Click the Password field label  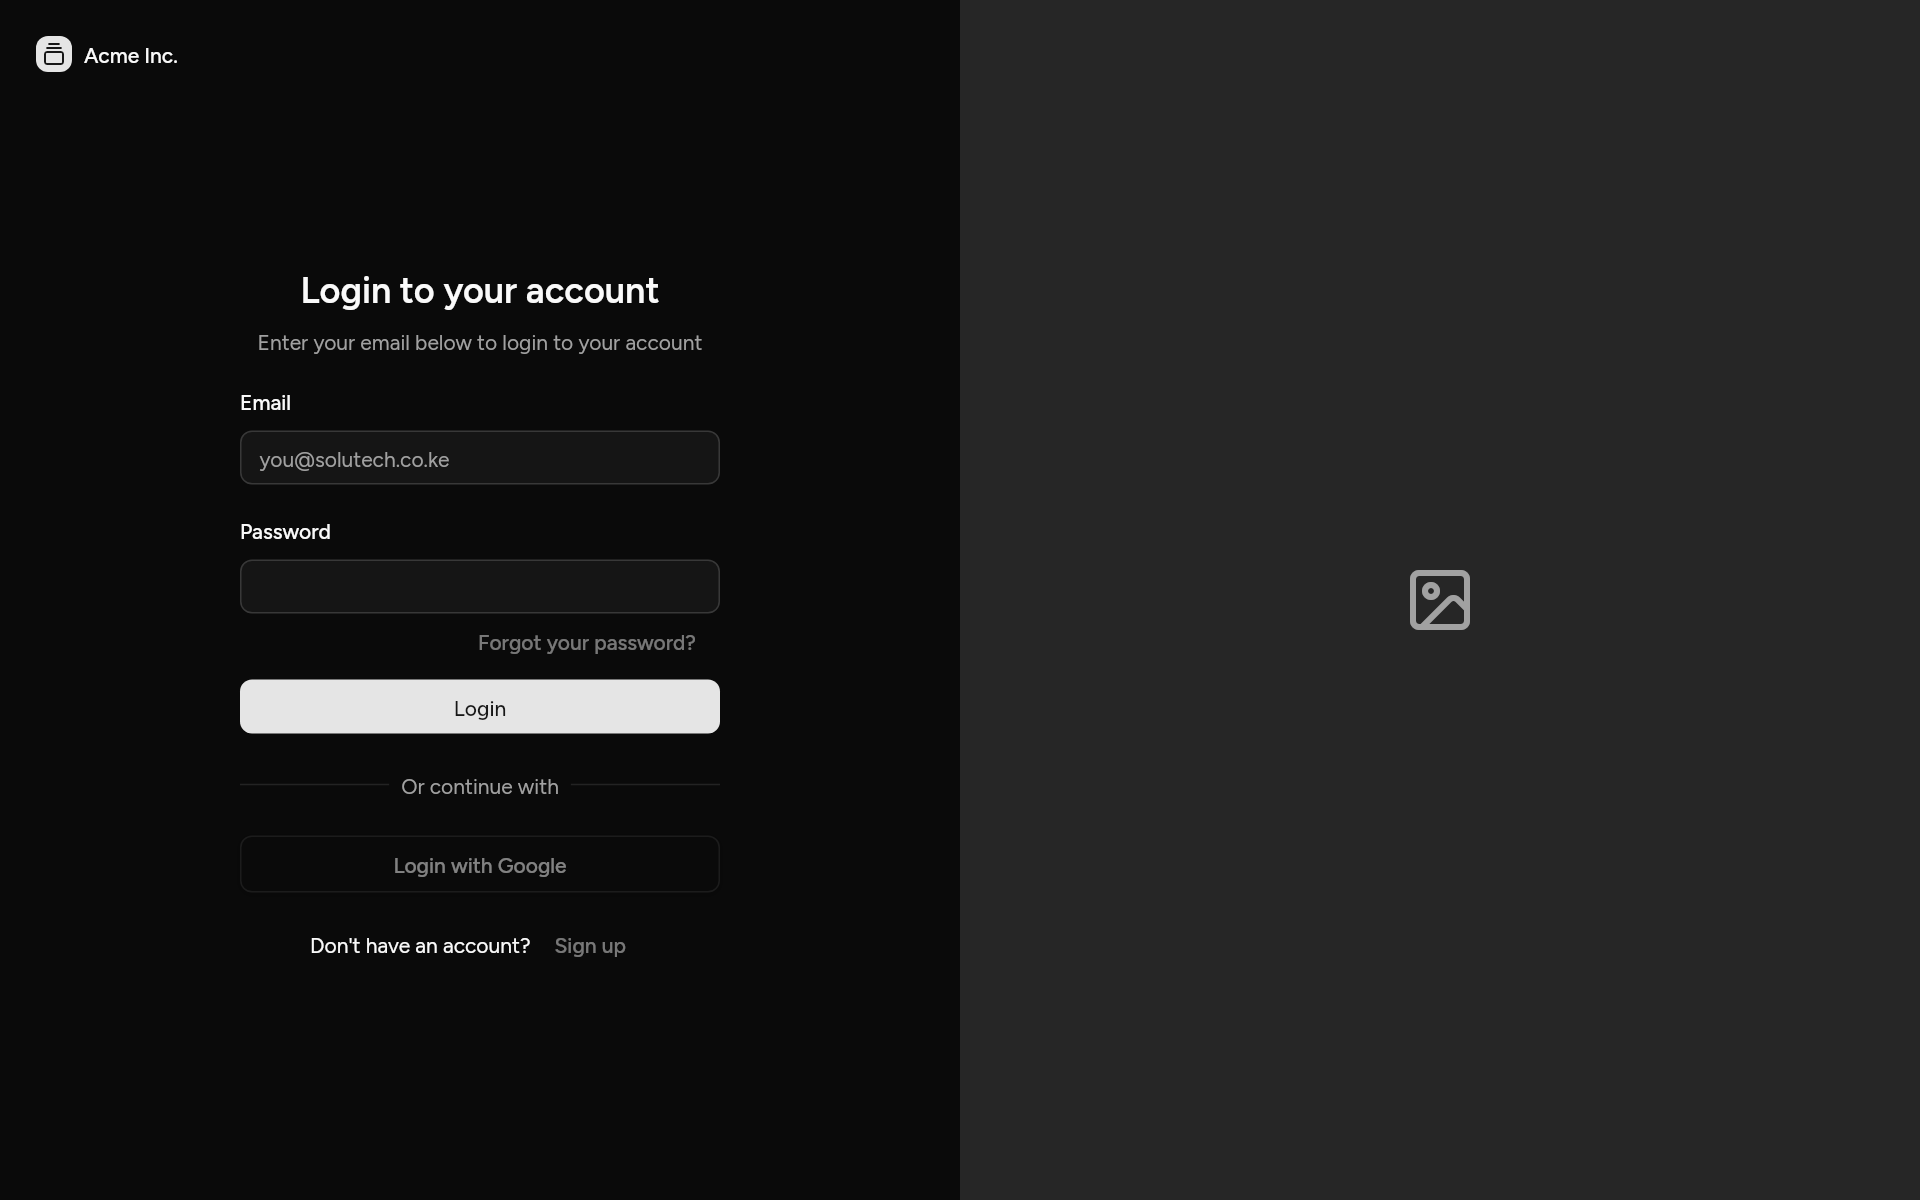pyautogui.click(x=285, y=532)
